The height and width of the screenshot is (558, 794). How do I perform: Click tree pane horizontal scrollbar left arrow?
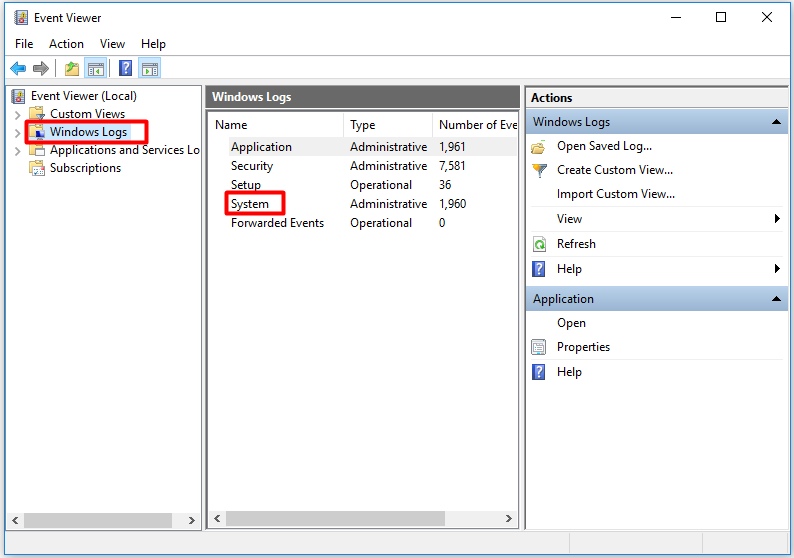click(x=15, y=520)
